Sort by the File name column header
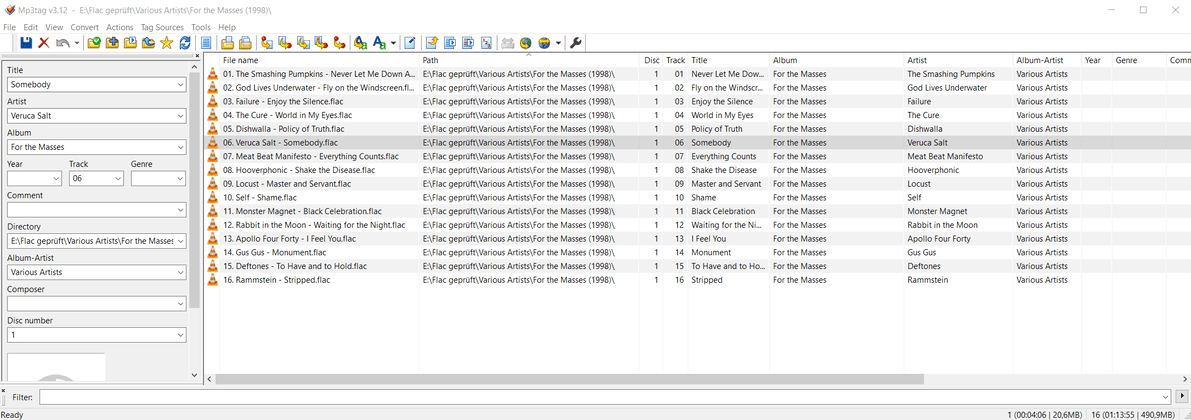1191x420 pixels. pos(319,60)
